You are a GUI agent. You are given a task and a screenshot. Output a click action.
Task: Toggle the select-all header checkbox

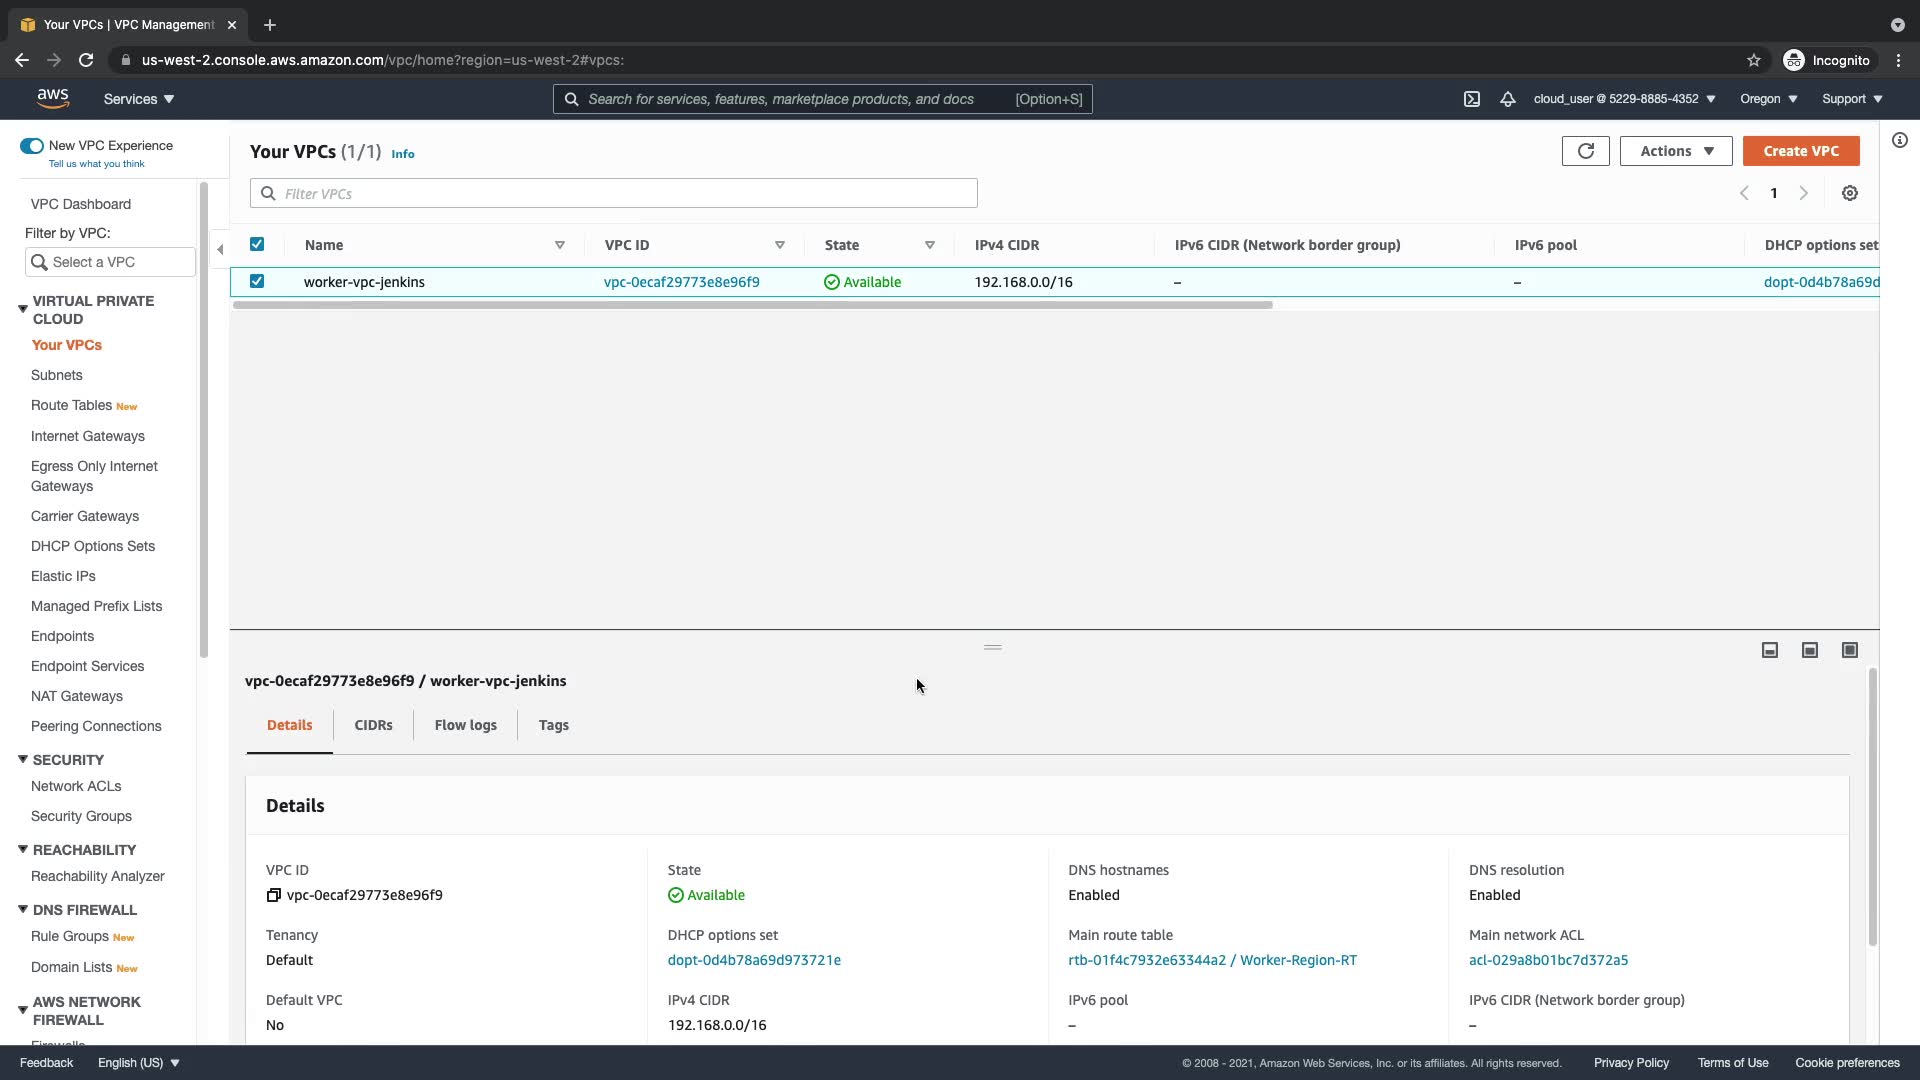coord(257,244)
